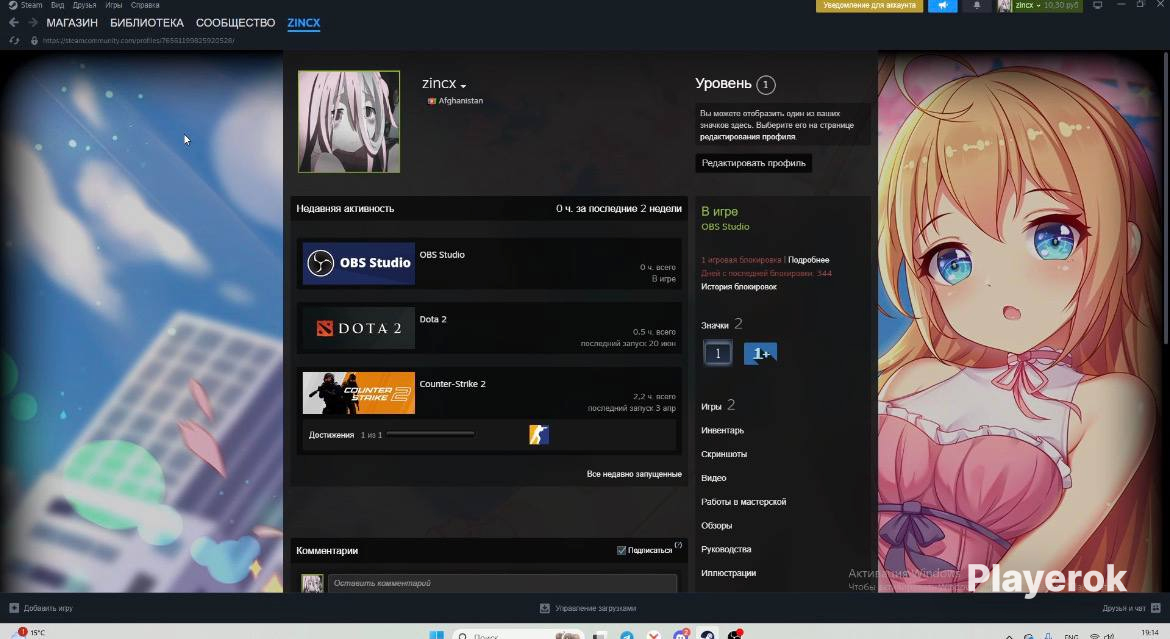Reload the page with the refresh icon
Image resolution: width=1170 pixels, height=639 pixels.
13,40
